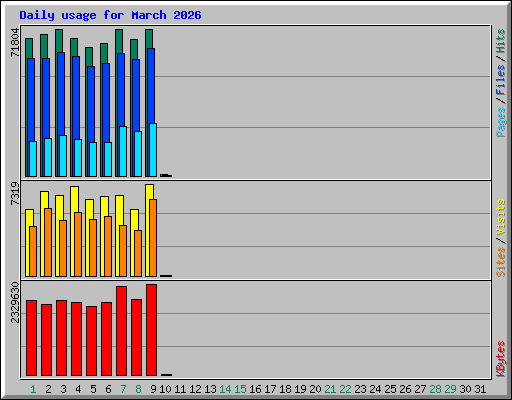Screen dimensions: 512x400
Task: Click the 2329630 axis value label
Action: pyautogui.click(x=15, y=302)
